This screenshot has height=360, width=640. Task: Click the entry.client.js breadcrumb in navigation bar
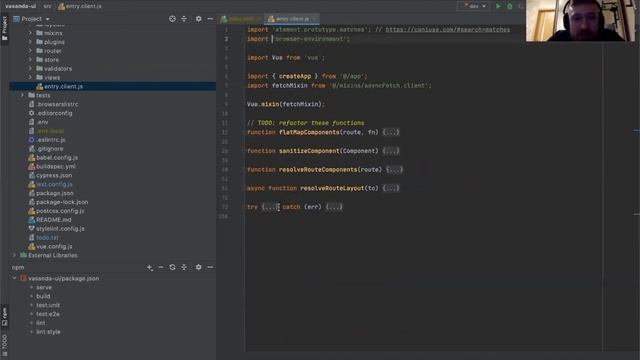click(80, 6)
